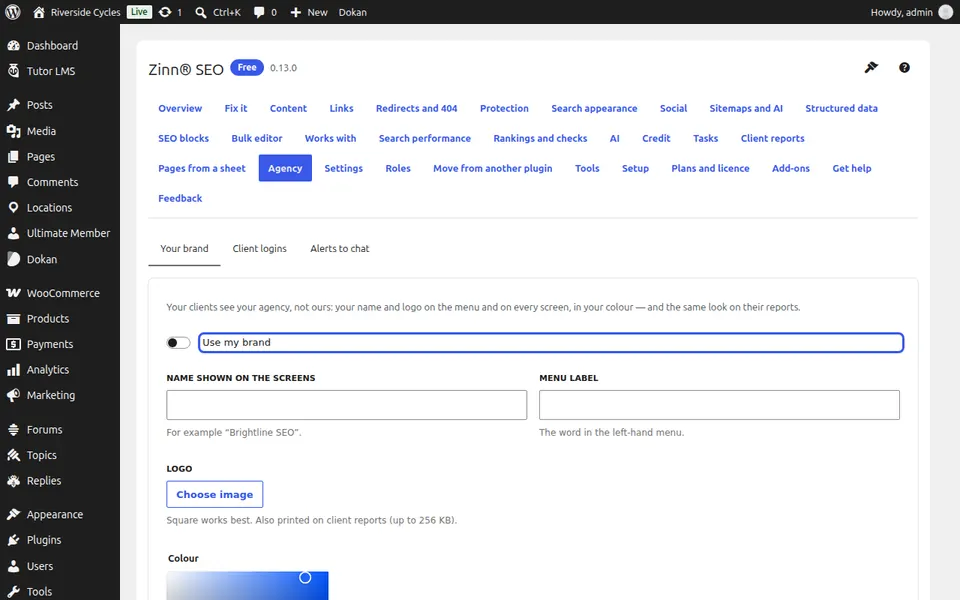Open the Get help link
The width and height of the screenshot is (960, 600).
[x=852, y=168]
